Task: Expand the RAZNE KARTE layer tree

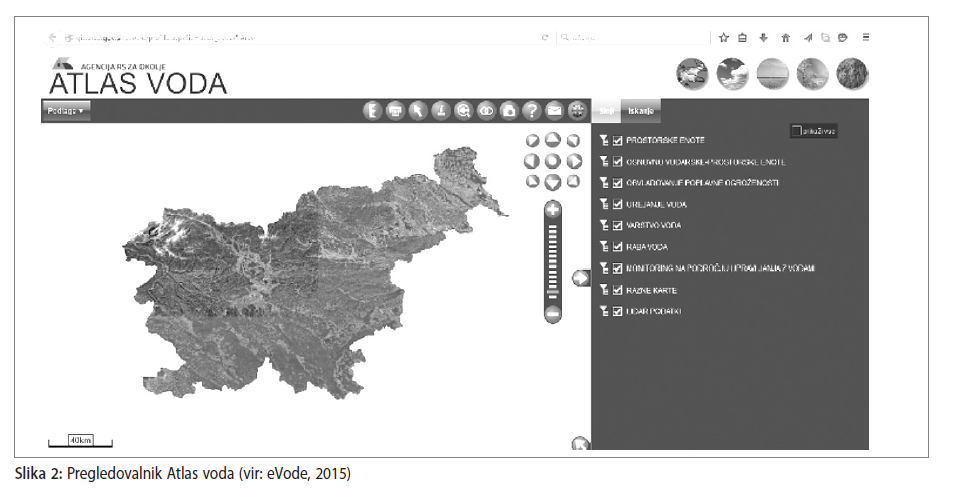Action: click(604, 290)
